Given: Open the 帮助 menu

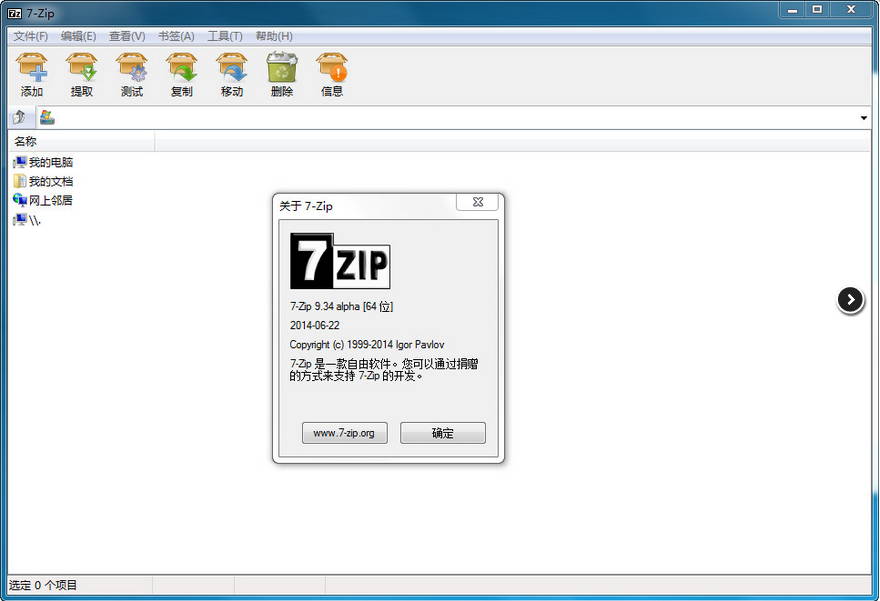Looking at the screenshot, I should [x=274, y=35].
